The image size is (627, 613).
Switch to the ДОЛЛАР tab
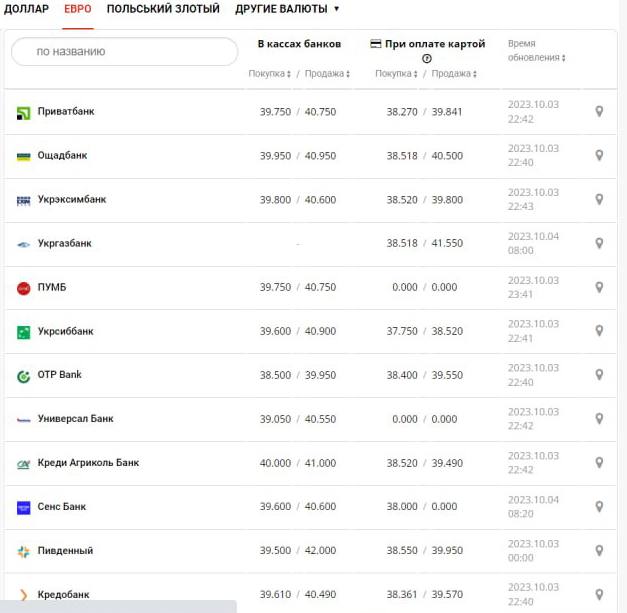point(26,9)
